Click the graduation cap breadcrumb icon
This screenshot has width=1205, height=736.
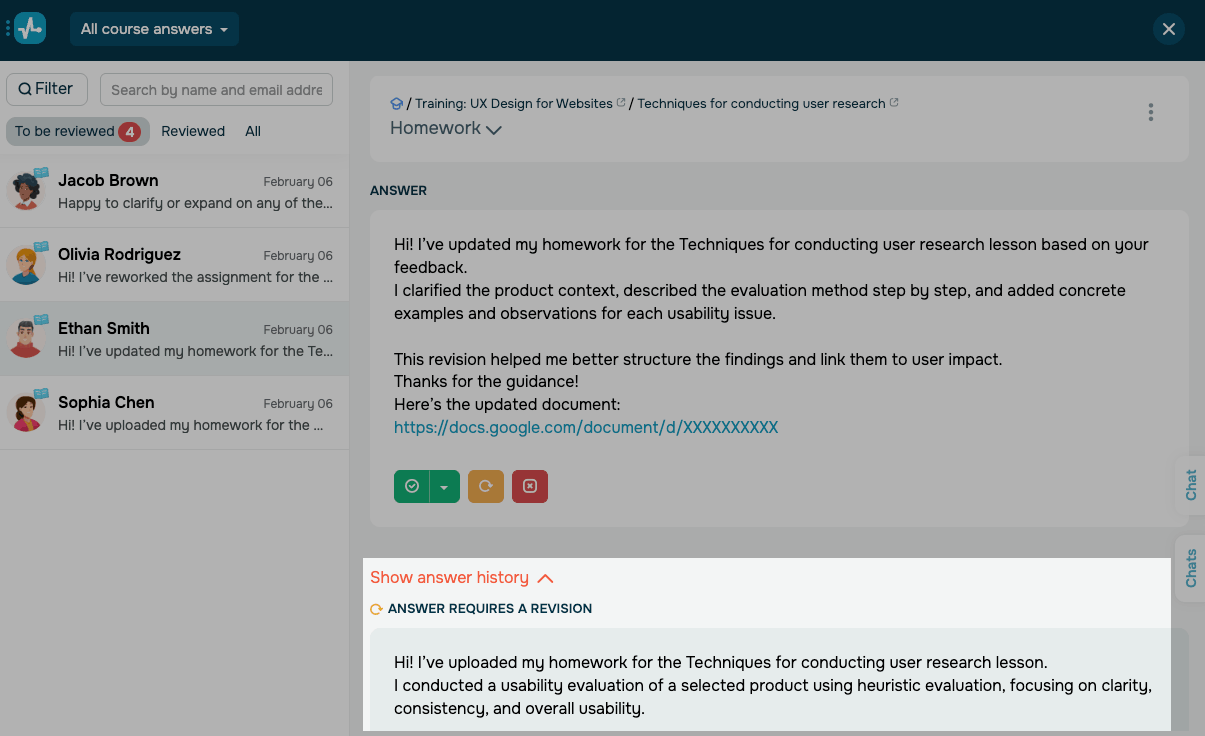tap(397, 104)
